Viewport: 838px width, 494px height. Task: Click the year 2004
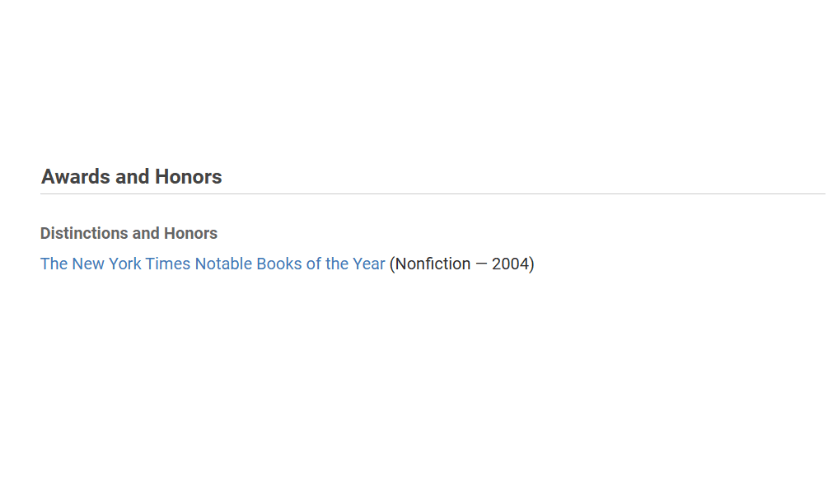click(510, 264)
